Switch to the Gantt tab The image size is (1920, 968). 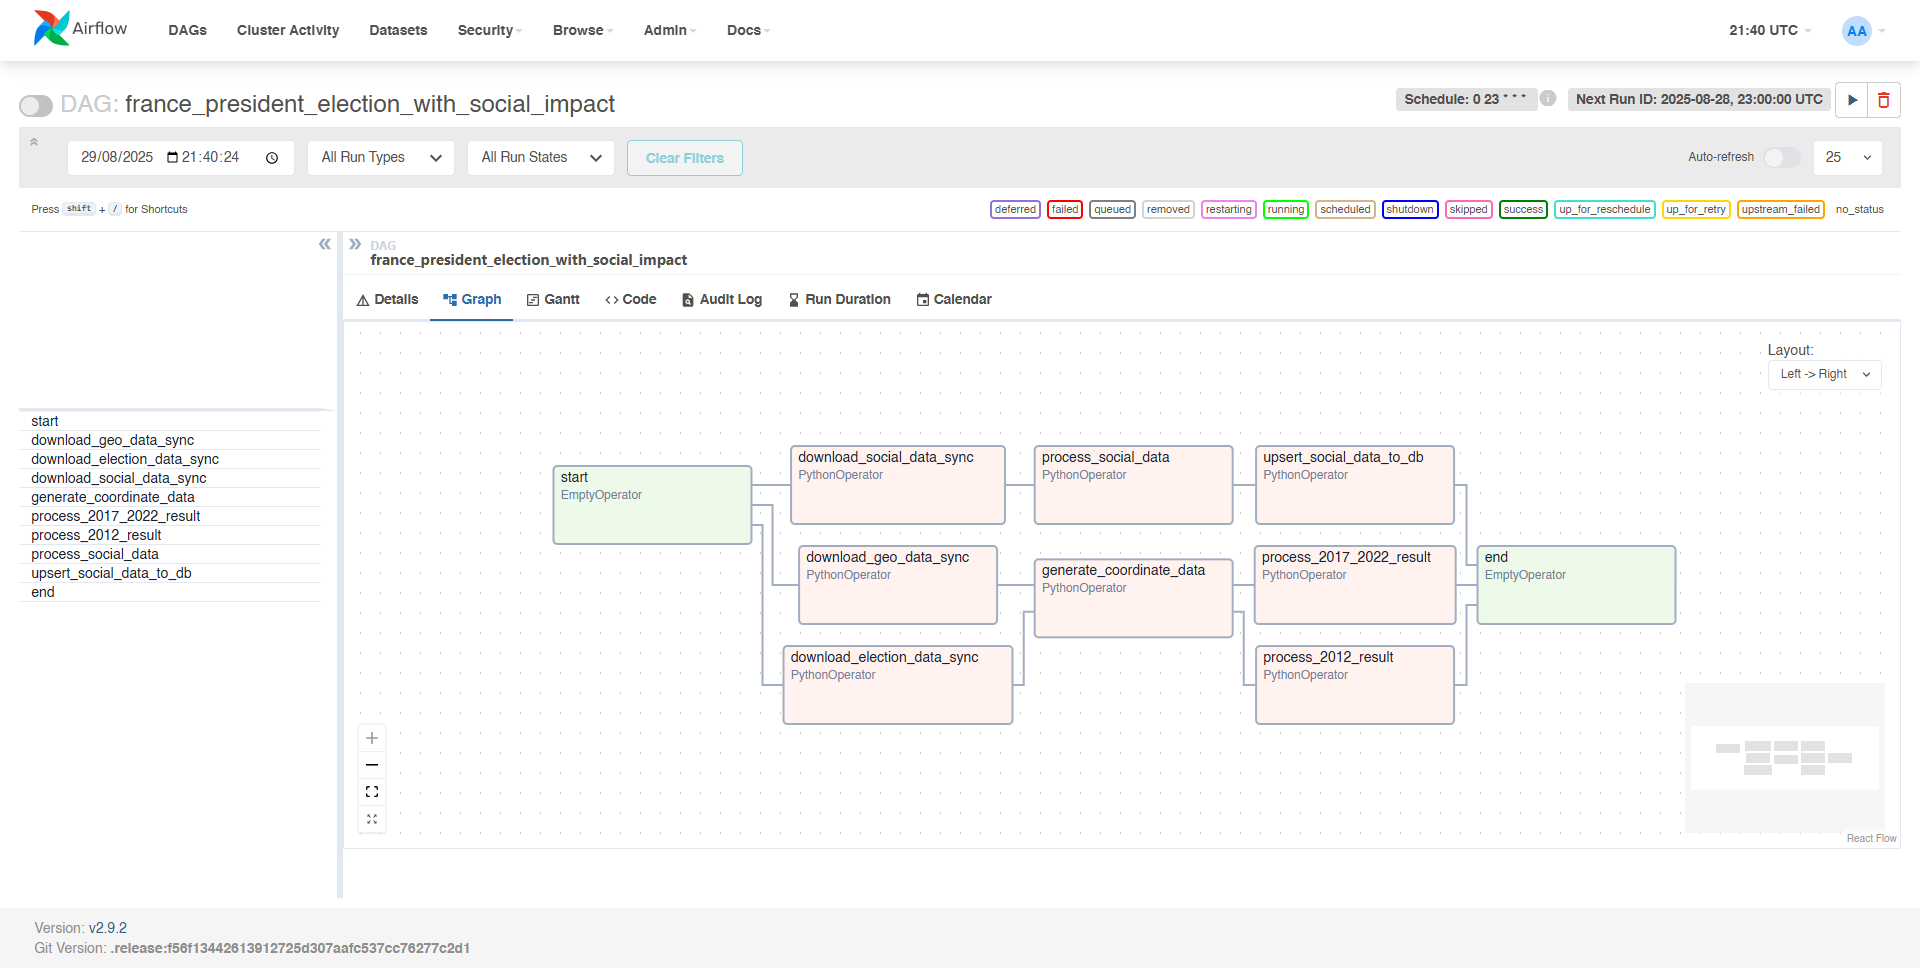pyautogui.click(x=553, y=300)
